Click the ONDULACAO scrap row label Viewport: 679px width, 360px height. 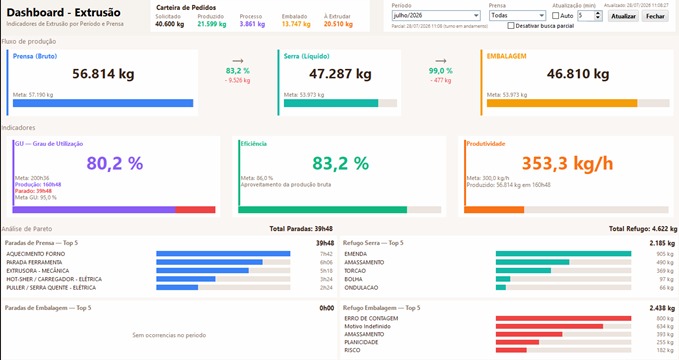pyautogui.click(x=361, y=288)
